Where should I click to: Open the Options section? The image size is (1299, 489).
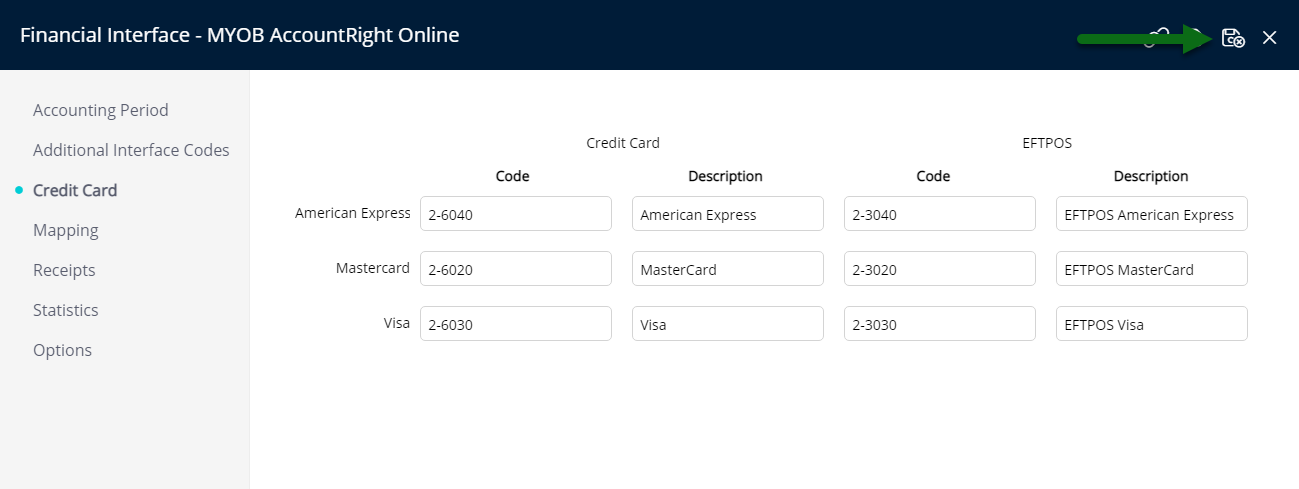click(62, 350)
